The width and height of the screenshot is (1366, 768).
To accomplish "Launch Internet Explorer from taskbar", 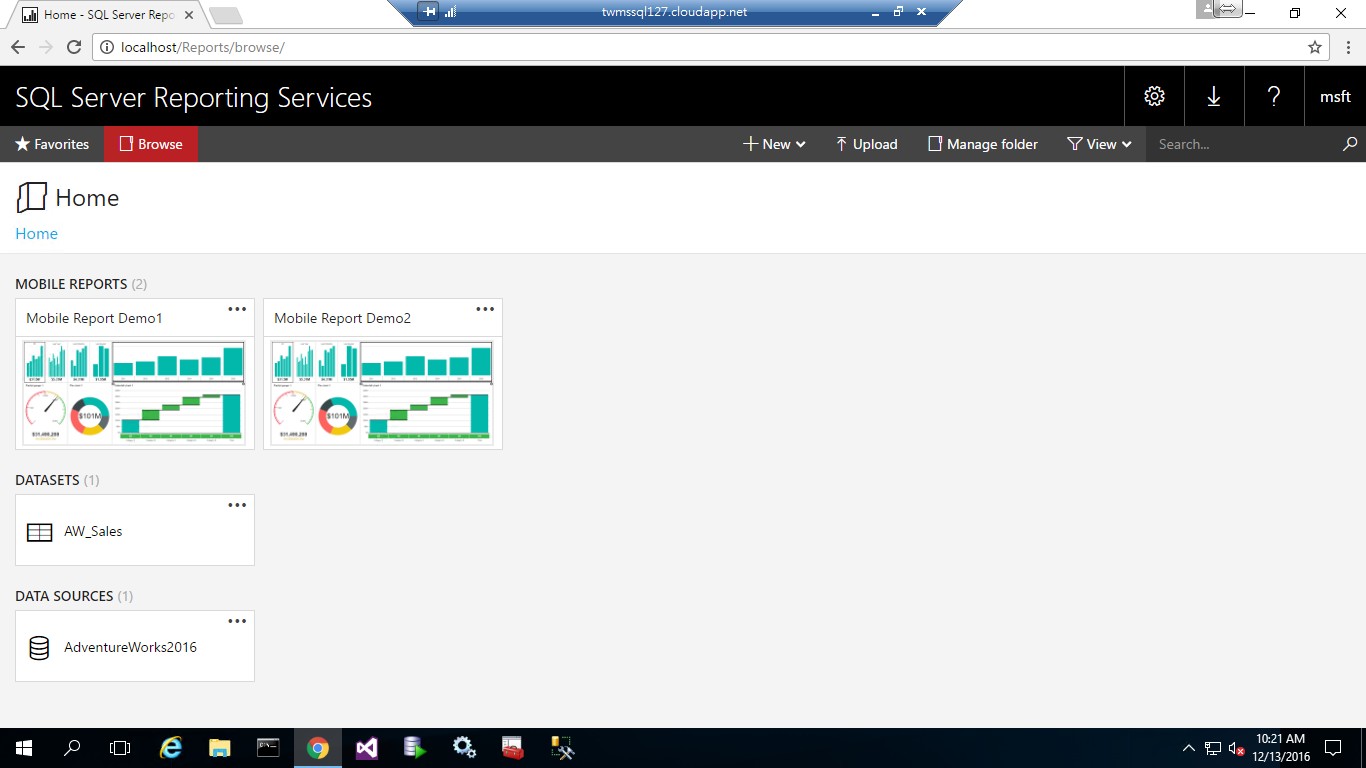I will coord(171,748).
